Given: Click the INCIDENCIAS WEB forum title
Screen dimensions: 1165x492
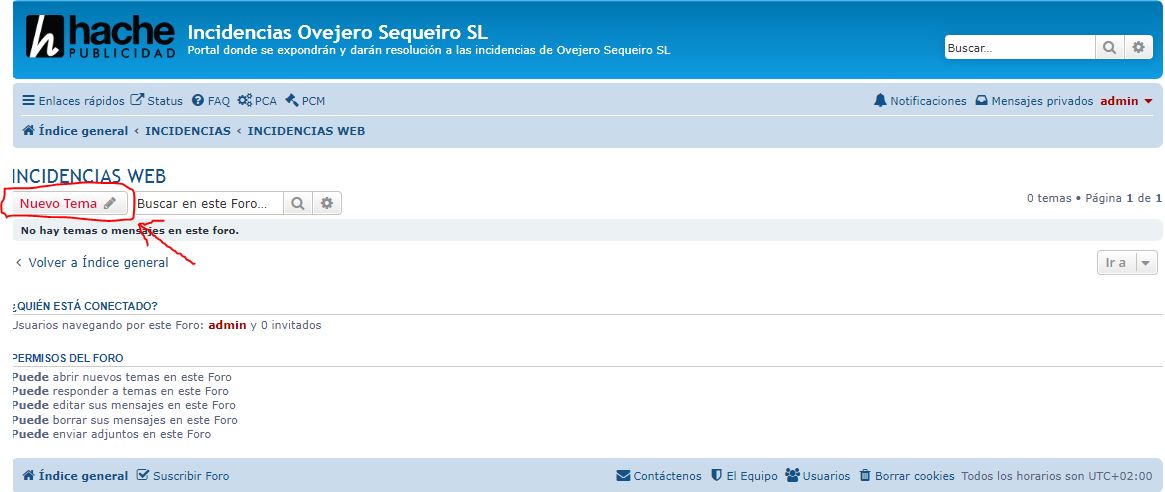Looking at the screenshot, I should pyautogui.click(x=89, y=176).
